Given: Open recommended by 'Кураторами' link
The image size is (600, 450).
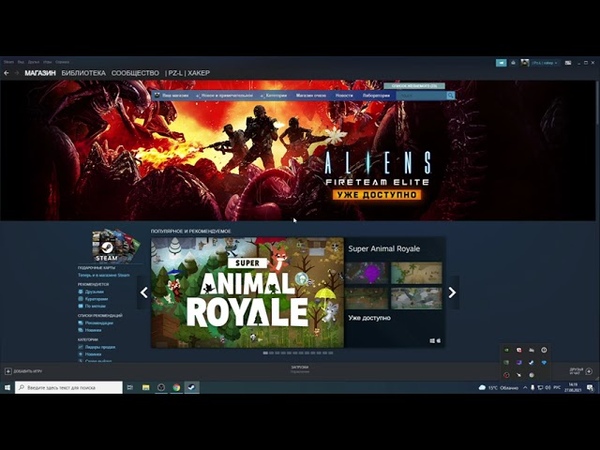Looking at the screenshot, I should click(96, 299).
